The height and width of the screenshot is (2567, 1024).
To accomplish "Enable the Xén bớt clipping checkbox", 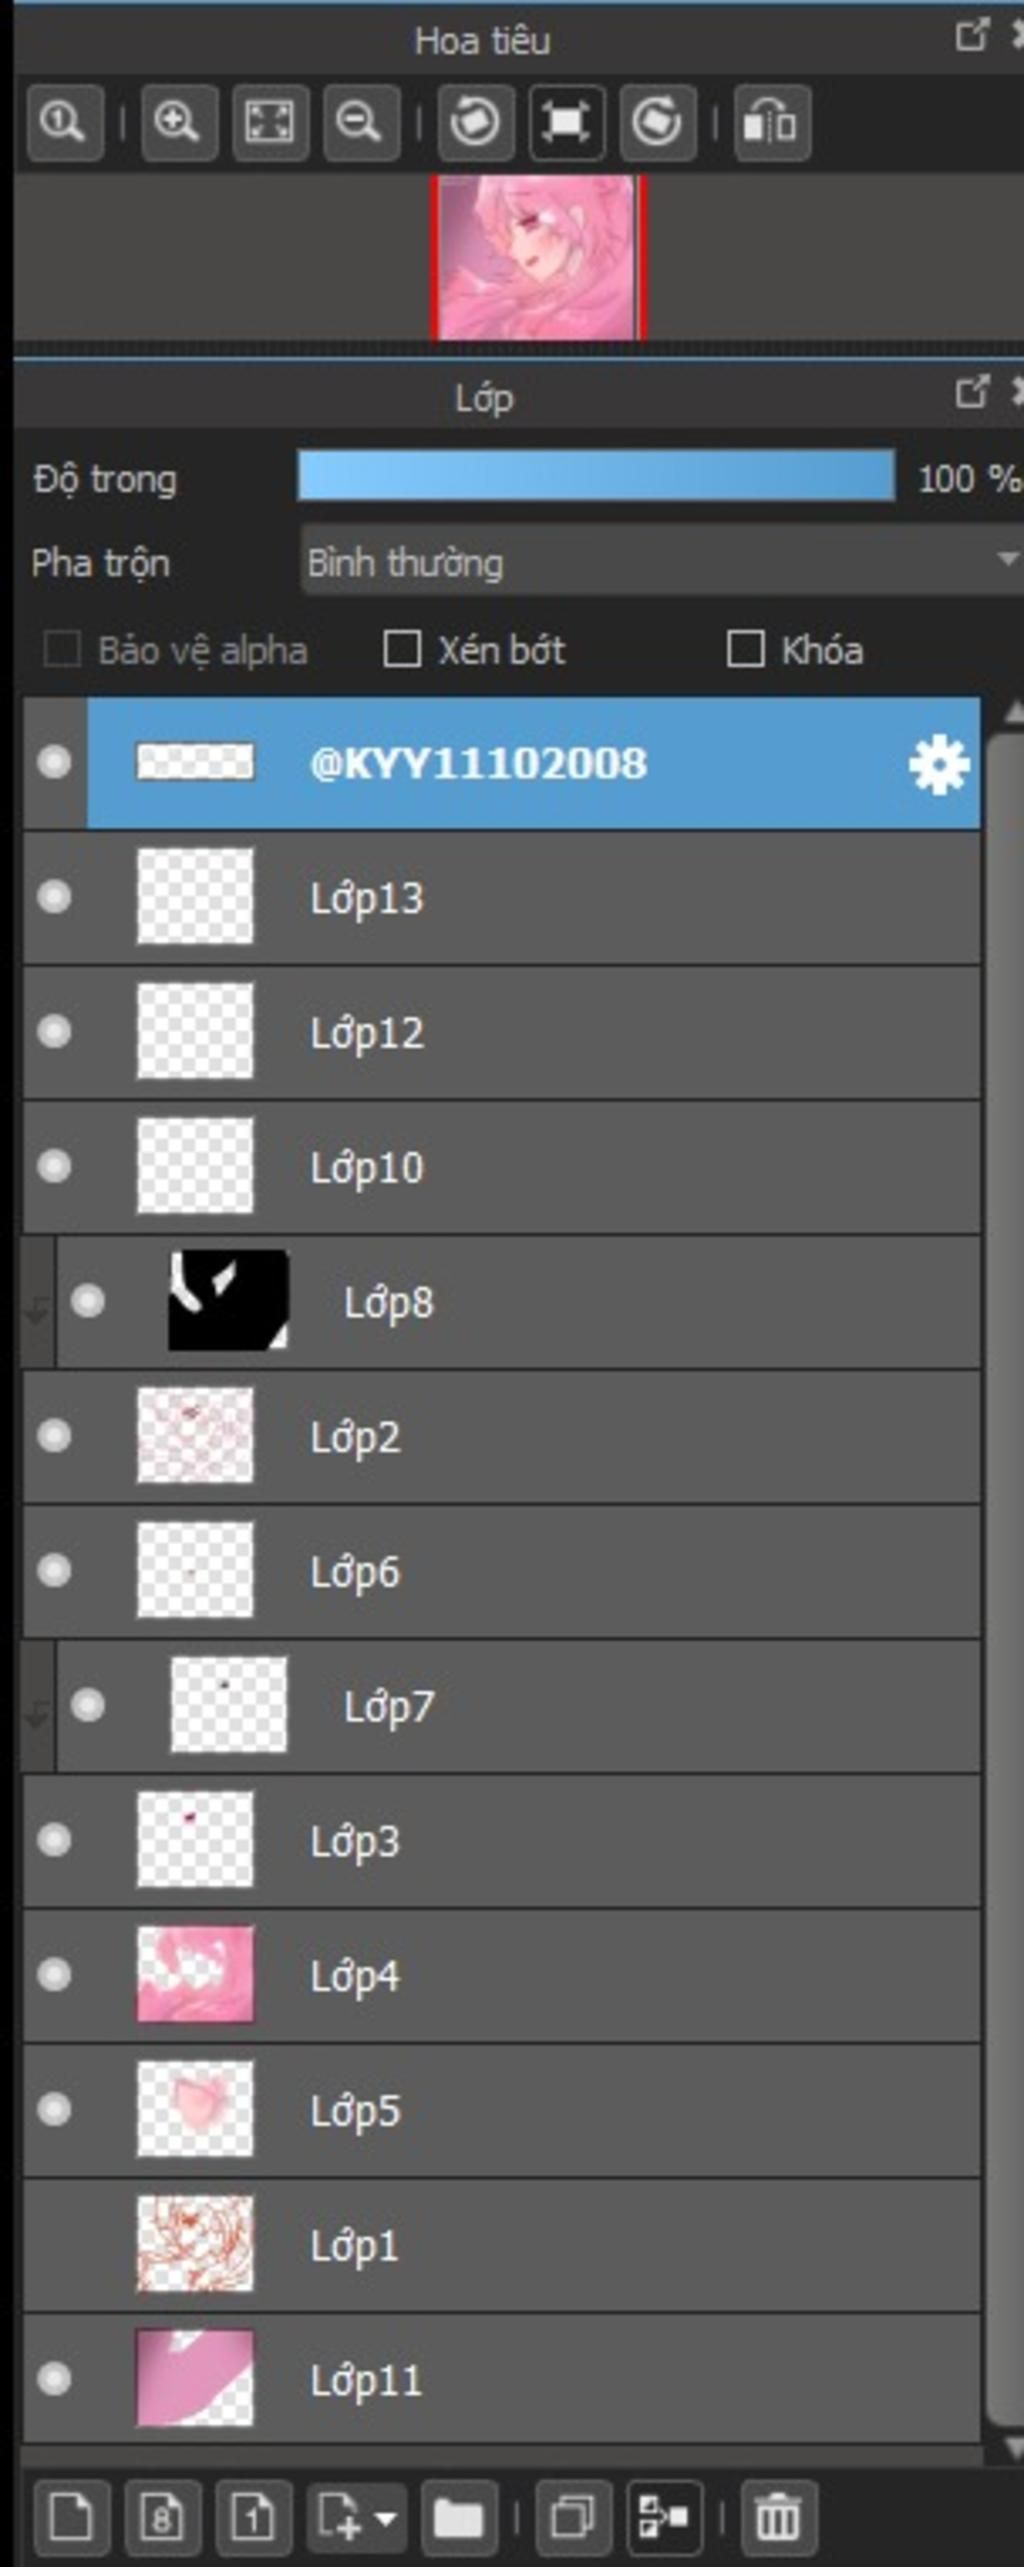I will click(x=402, y=649).
